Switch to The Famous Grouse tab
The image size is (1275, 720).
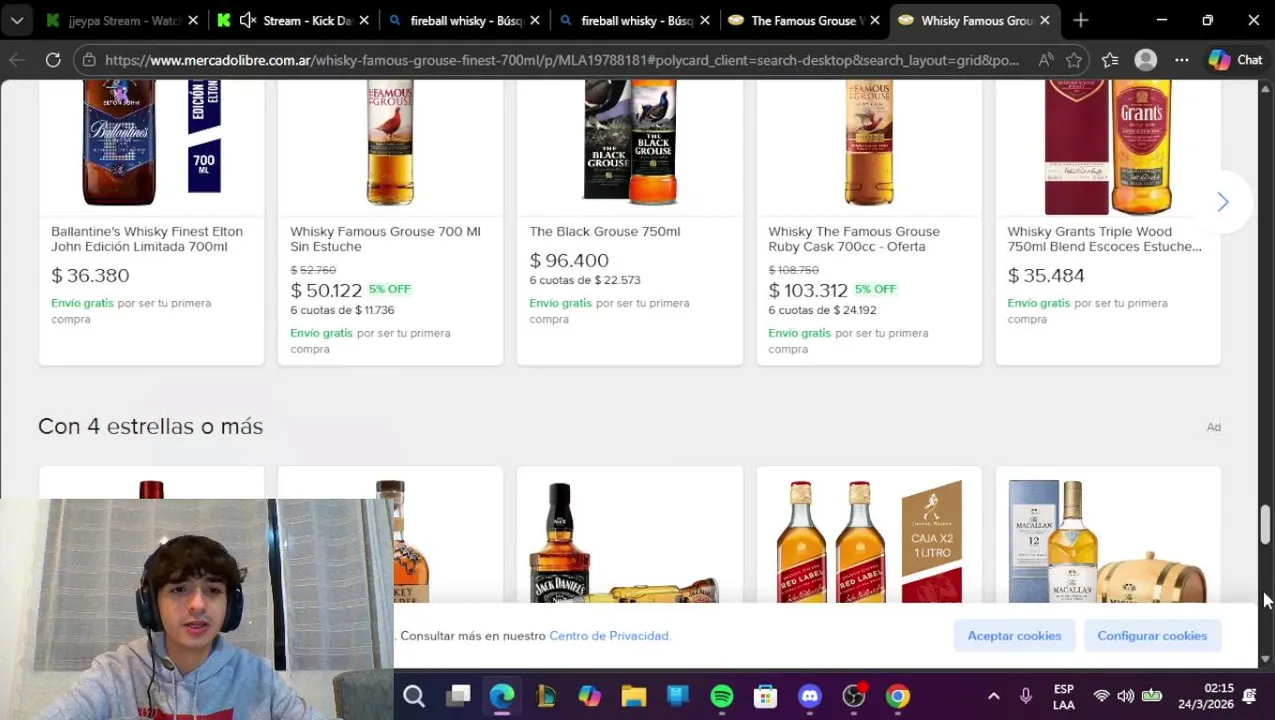(x=806, y=20)
